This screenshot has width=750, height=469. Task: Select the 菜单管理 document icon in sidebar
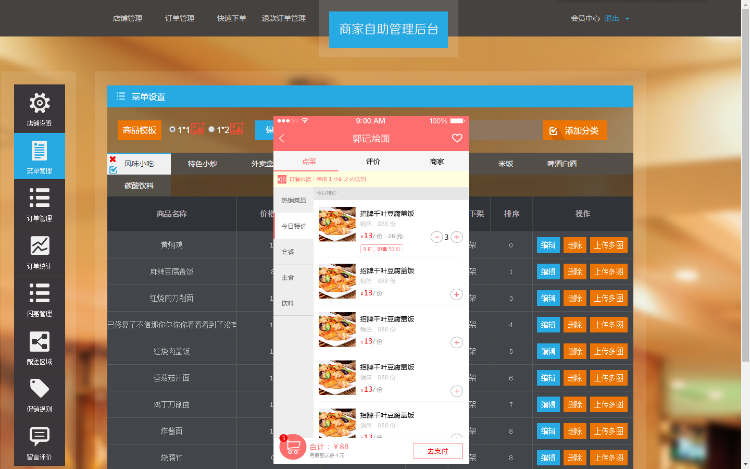(x=39, y=151)
